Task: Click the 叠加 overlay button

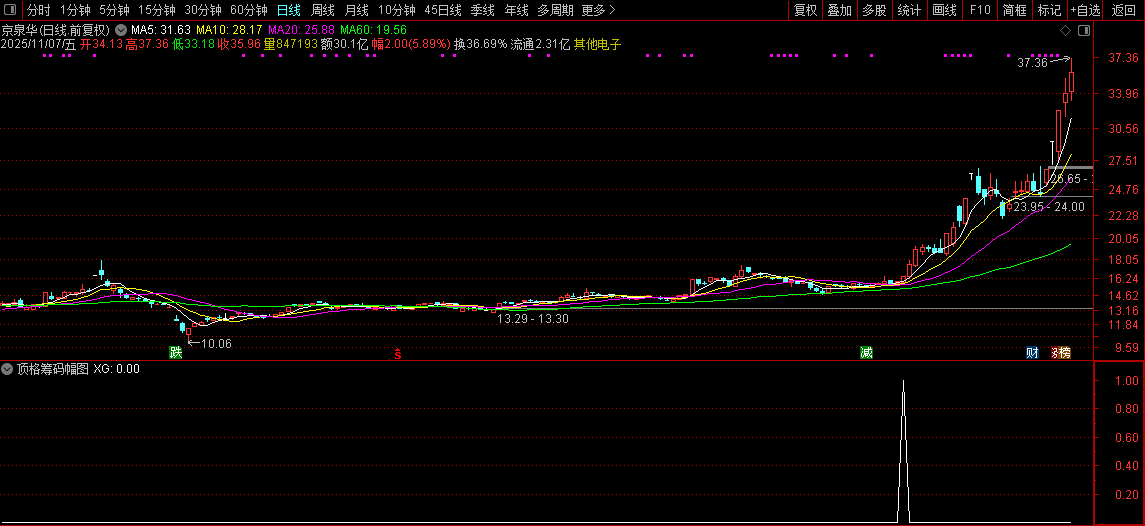Action: (x=840, y=10)
